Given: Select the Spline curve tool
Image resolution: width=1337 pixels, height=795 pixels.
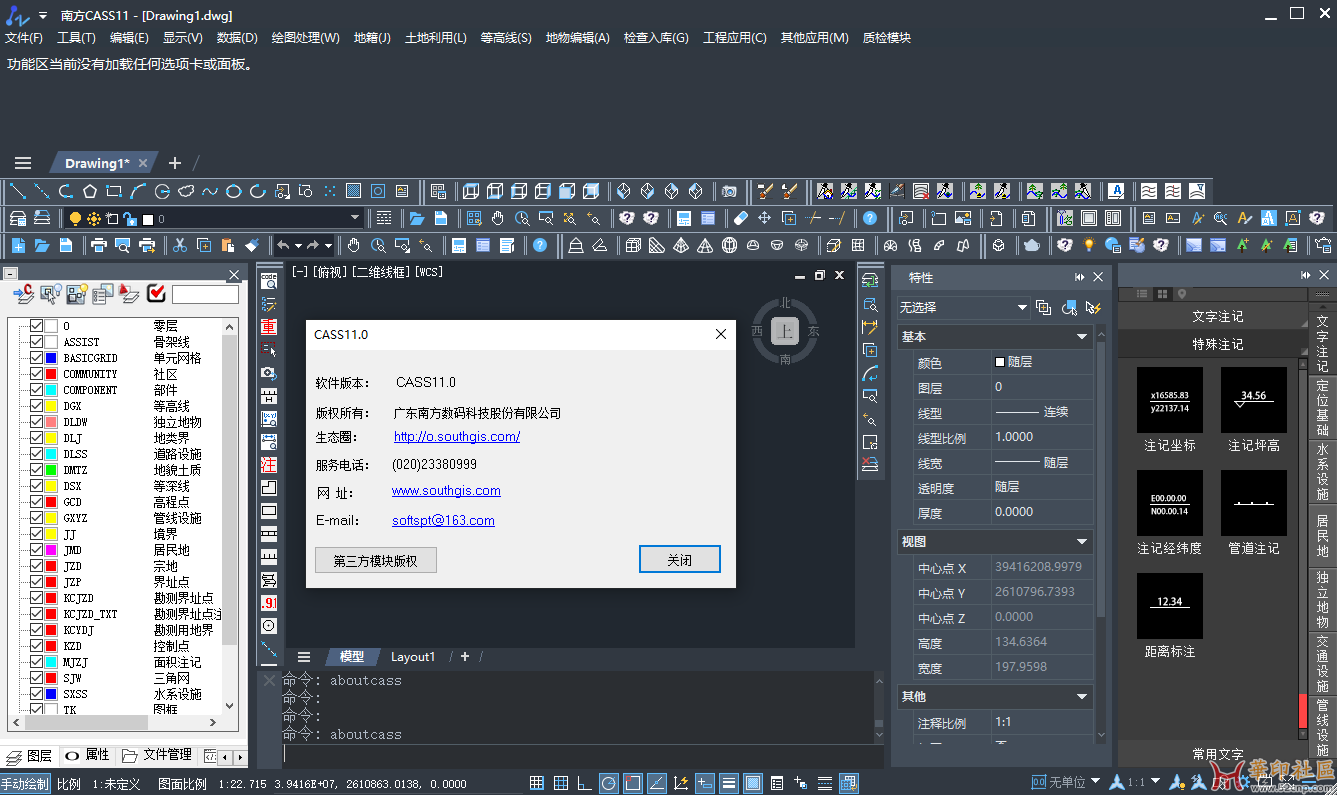Looking at the screenshot, I should pyautogui.click(x=210, y=191).
